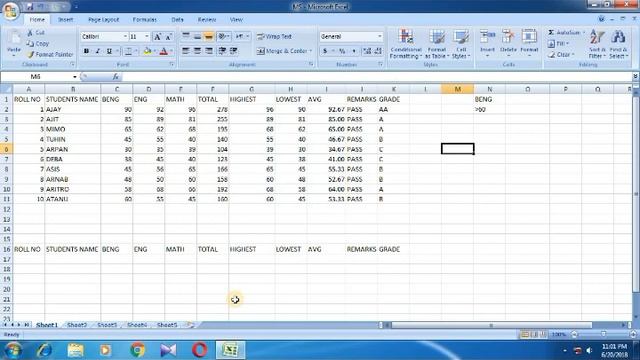
Task: Click the zoom slider
Action: click(603, 334)
